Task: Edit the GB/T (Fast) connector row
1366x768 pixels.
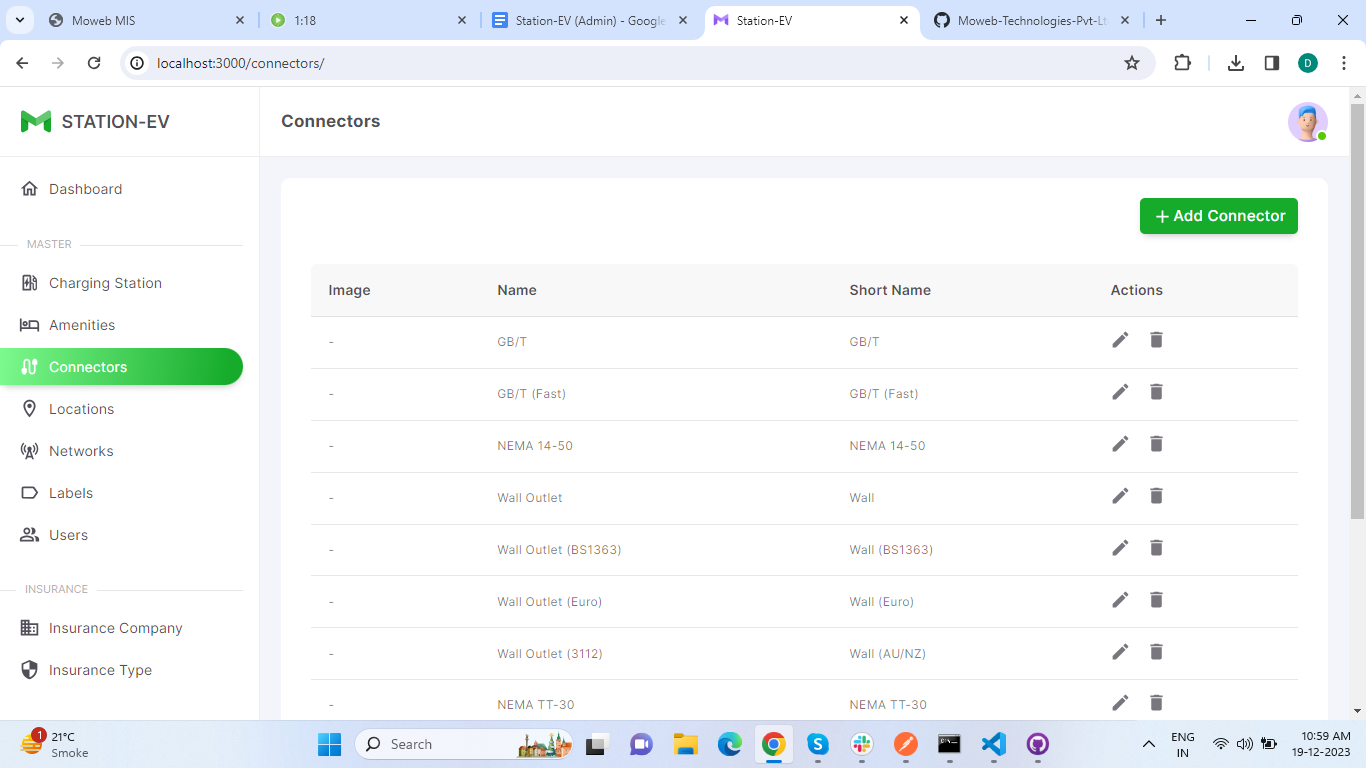Action: pos(1120,392)
